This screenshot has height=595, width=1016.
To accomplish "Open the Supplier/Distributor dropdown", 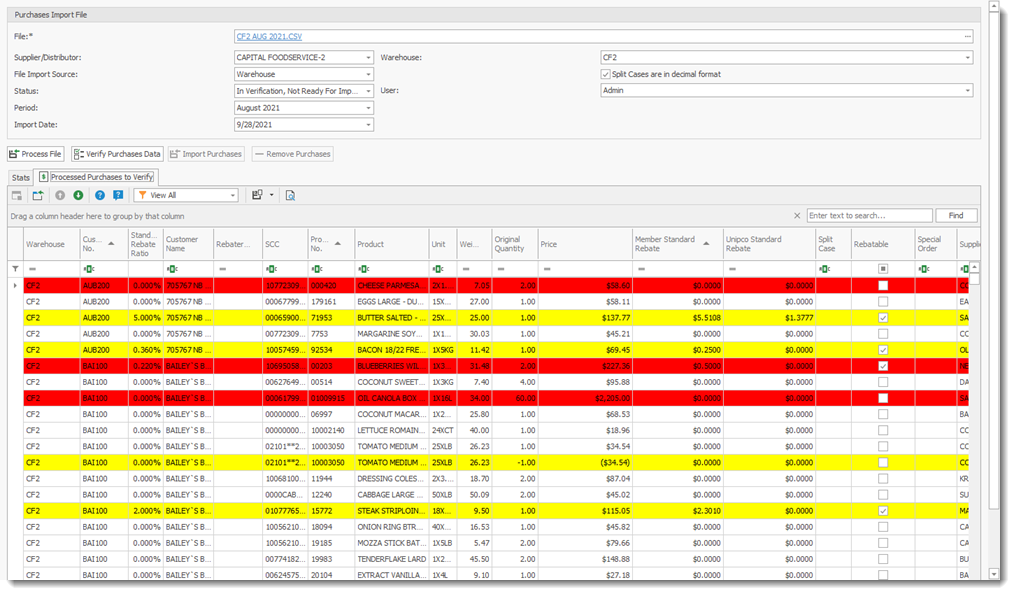I will [369, 57].
